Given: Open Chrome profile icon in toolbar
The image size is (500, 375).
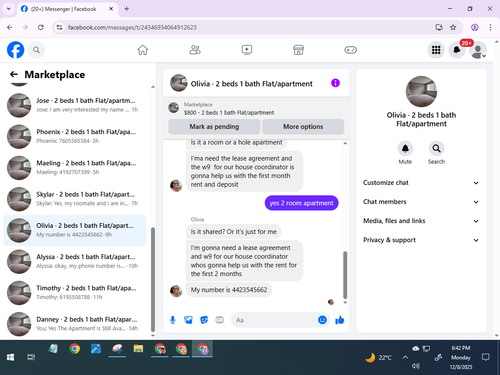Looking at the screenshot, I should coord(475,27).
